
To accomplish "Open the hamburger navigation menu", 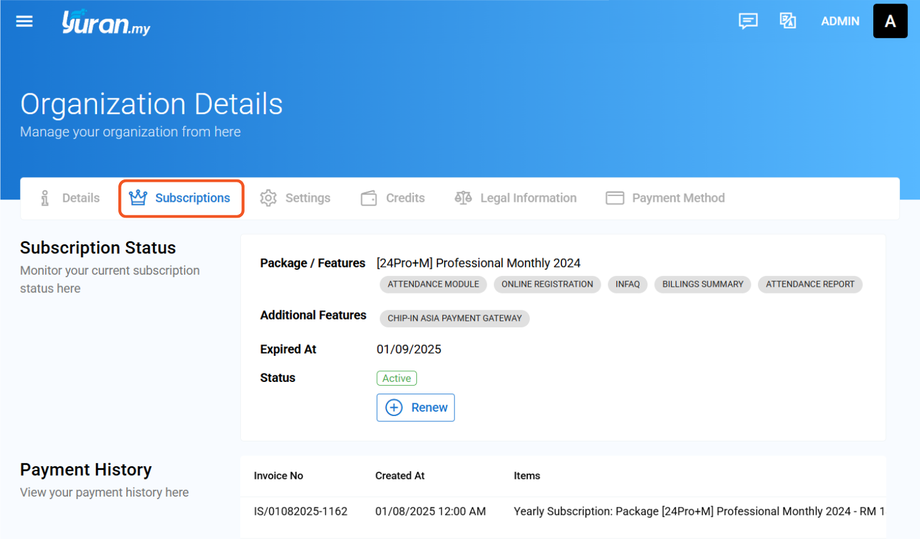I will click(24, 21).
